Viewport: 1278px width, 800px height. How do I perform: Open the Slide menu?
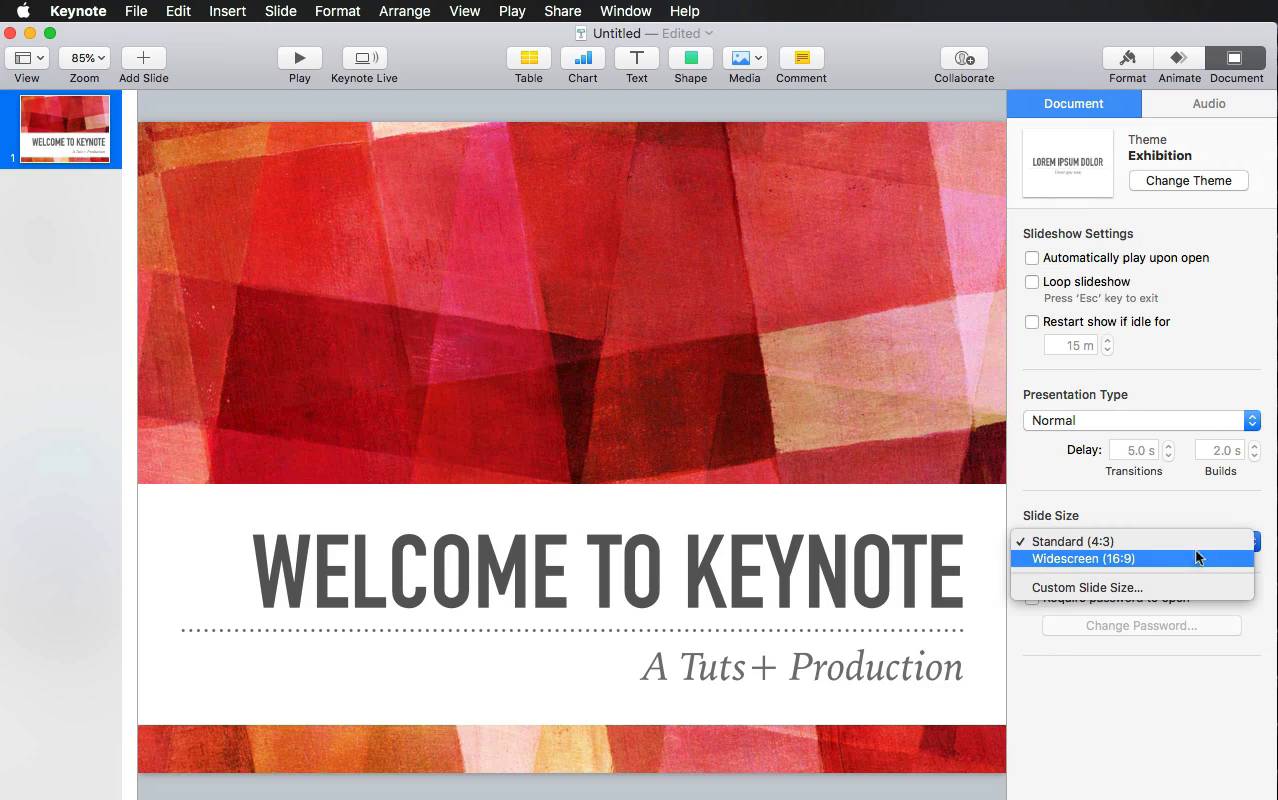click(280, 11)
